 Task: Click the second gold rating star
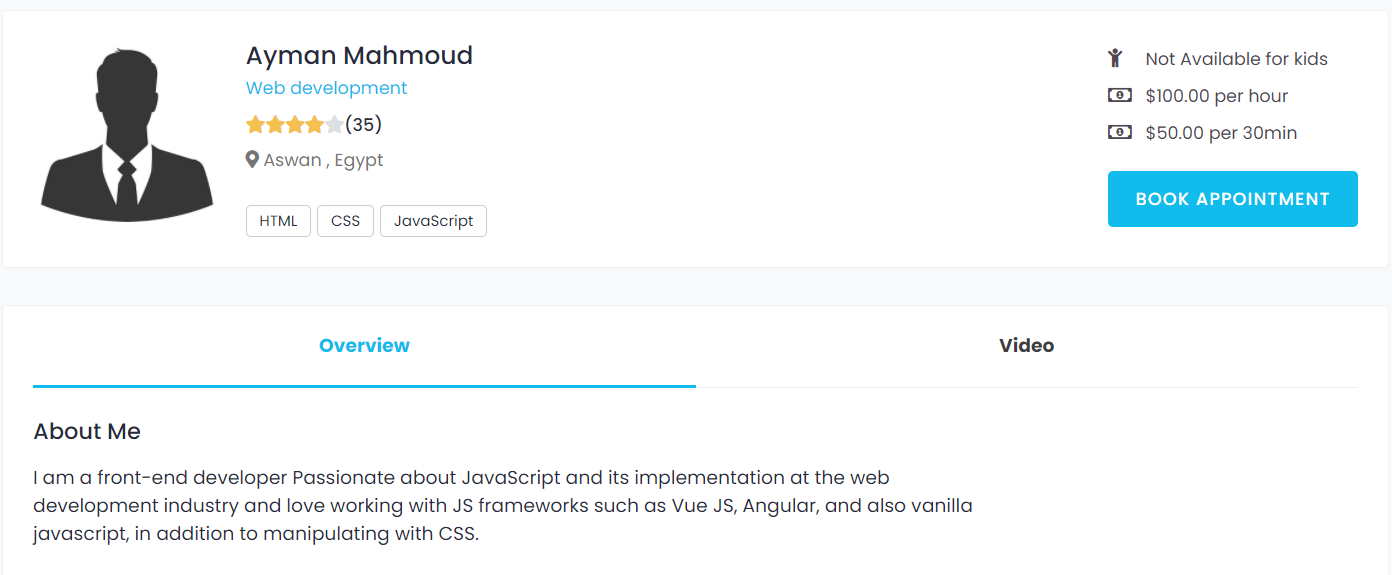(275, 125)
